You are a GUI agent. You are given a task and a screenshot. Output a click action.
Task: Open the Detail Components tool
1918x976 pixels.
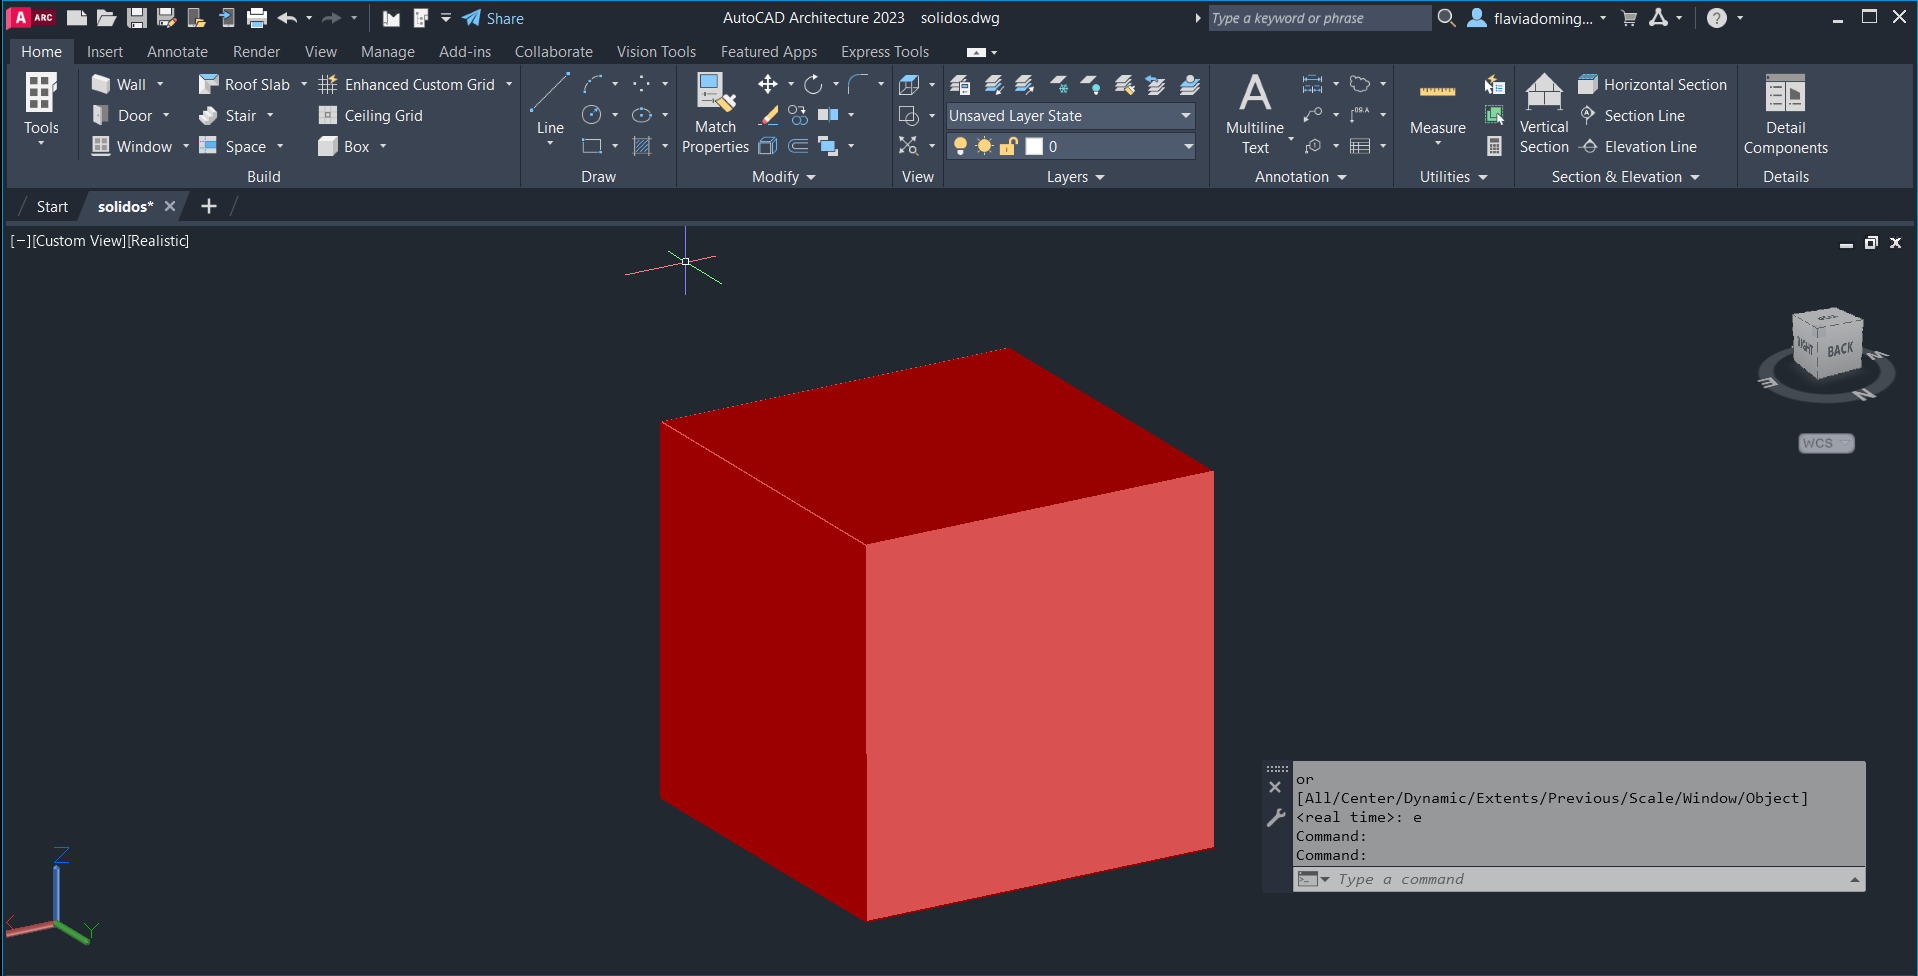[x=1786, y=113]
